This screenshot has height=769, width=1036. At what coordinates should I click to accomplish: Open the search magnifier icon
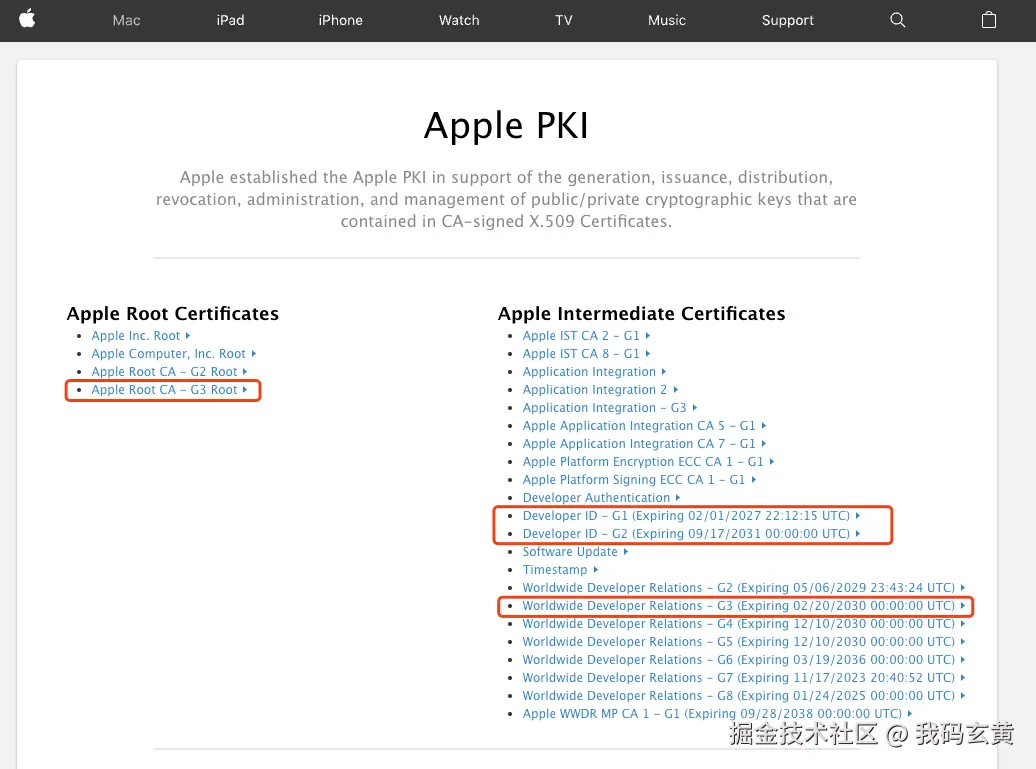(x=897, y=20)
